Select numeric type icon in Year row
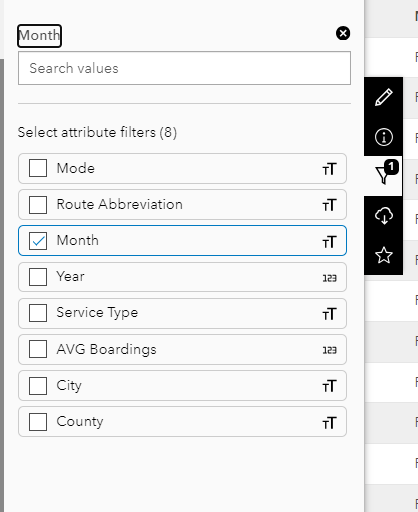This screenshot has width=418, height=512. (x=329, y=278)
